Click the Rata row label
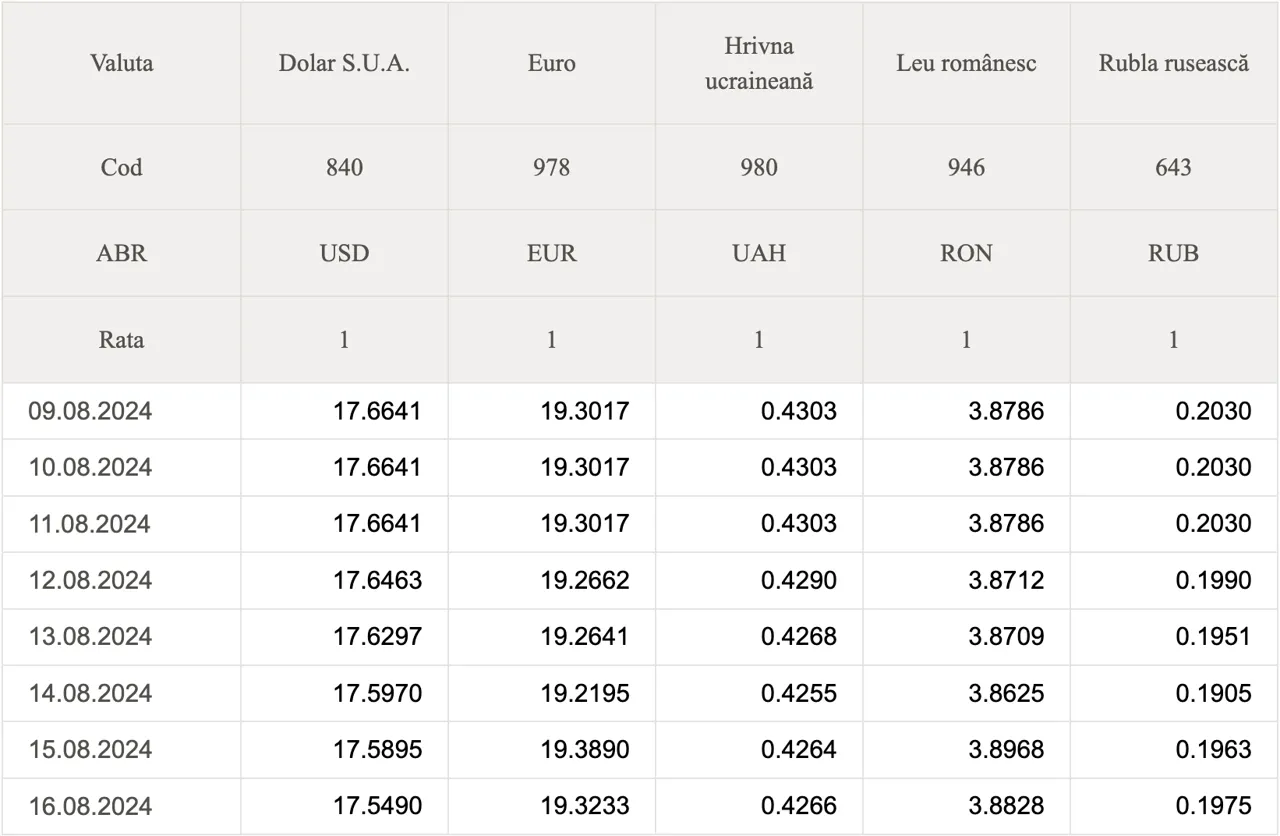The width and height of the screenshot is (1280, 836). [121, 339]
